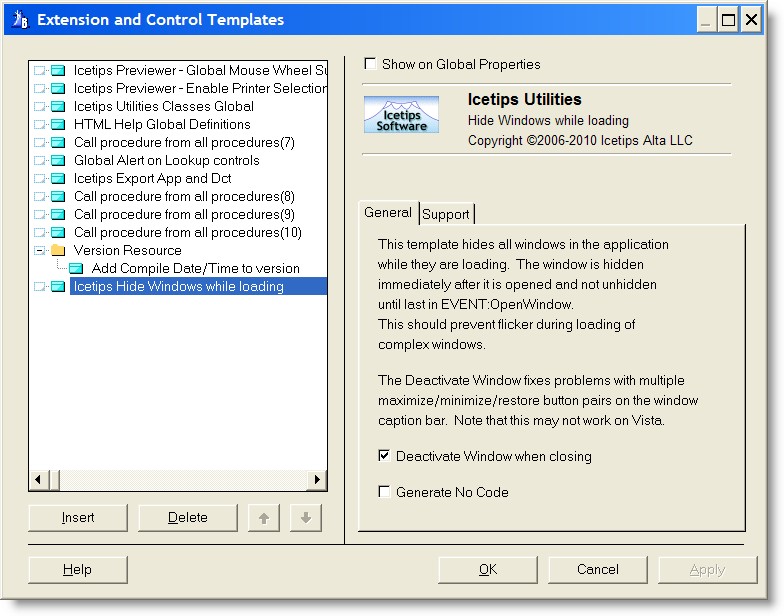The image size is (784, 616).
Task: Click the horizontal scrollbar thumb in template list
Action: coord(54,480)
